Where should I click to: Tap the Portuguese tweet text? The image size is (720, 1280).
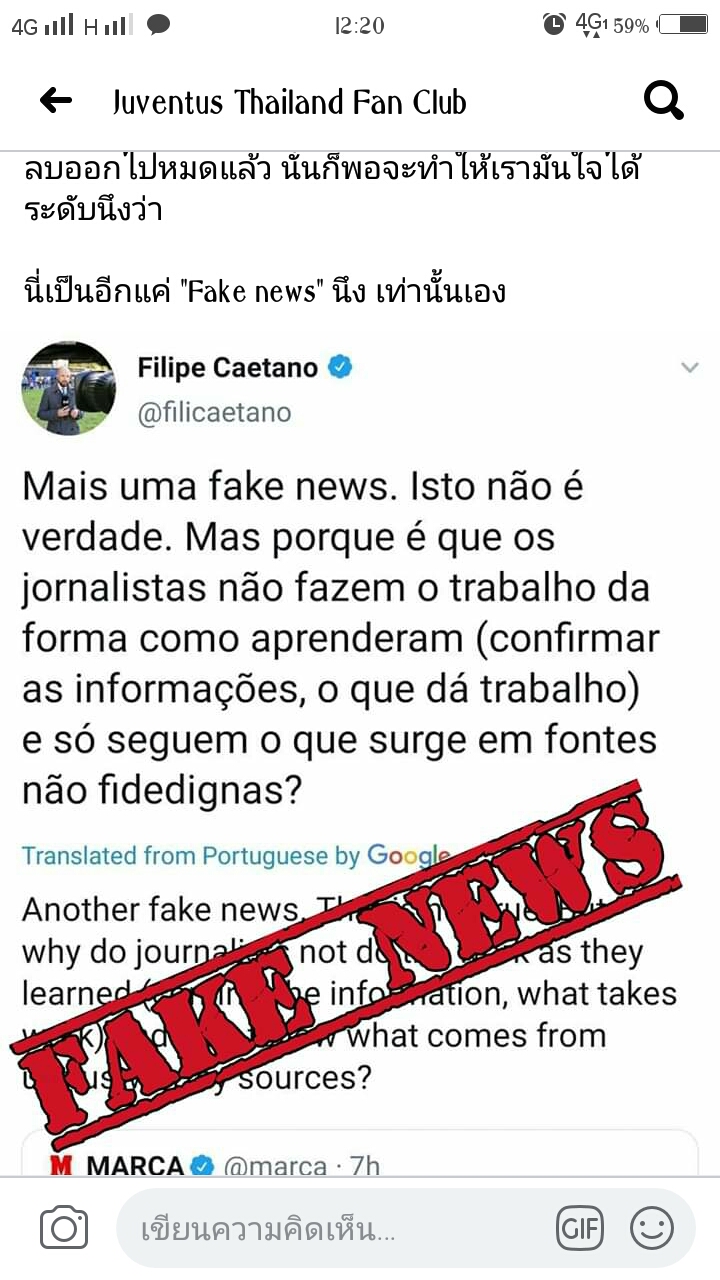340,640
